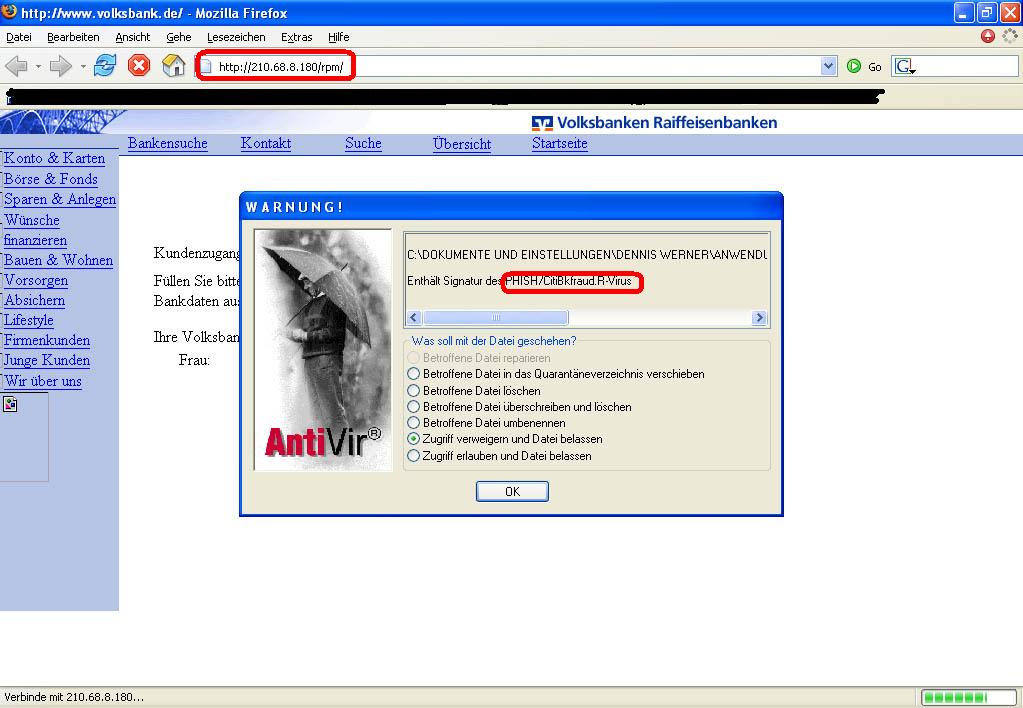The image size is (1023, 708).
Task: Open the Suche link
Action: click(x=363, y=144)
